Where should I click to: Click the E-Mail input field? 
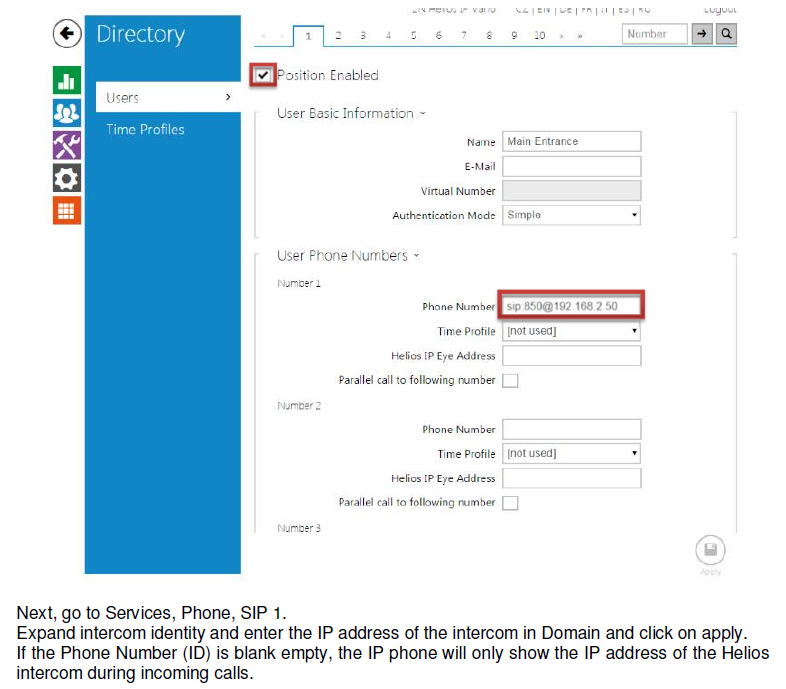[571, 166]
